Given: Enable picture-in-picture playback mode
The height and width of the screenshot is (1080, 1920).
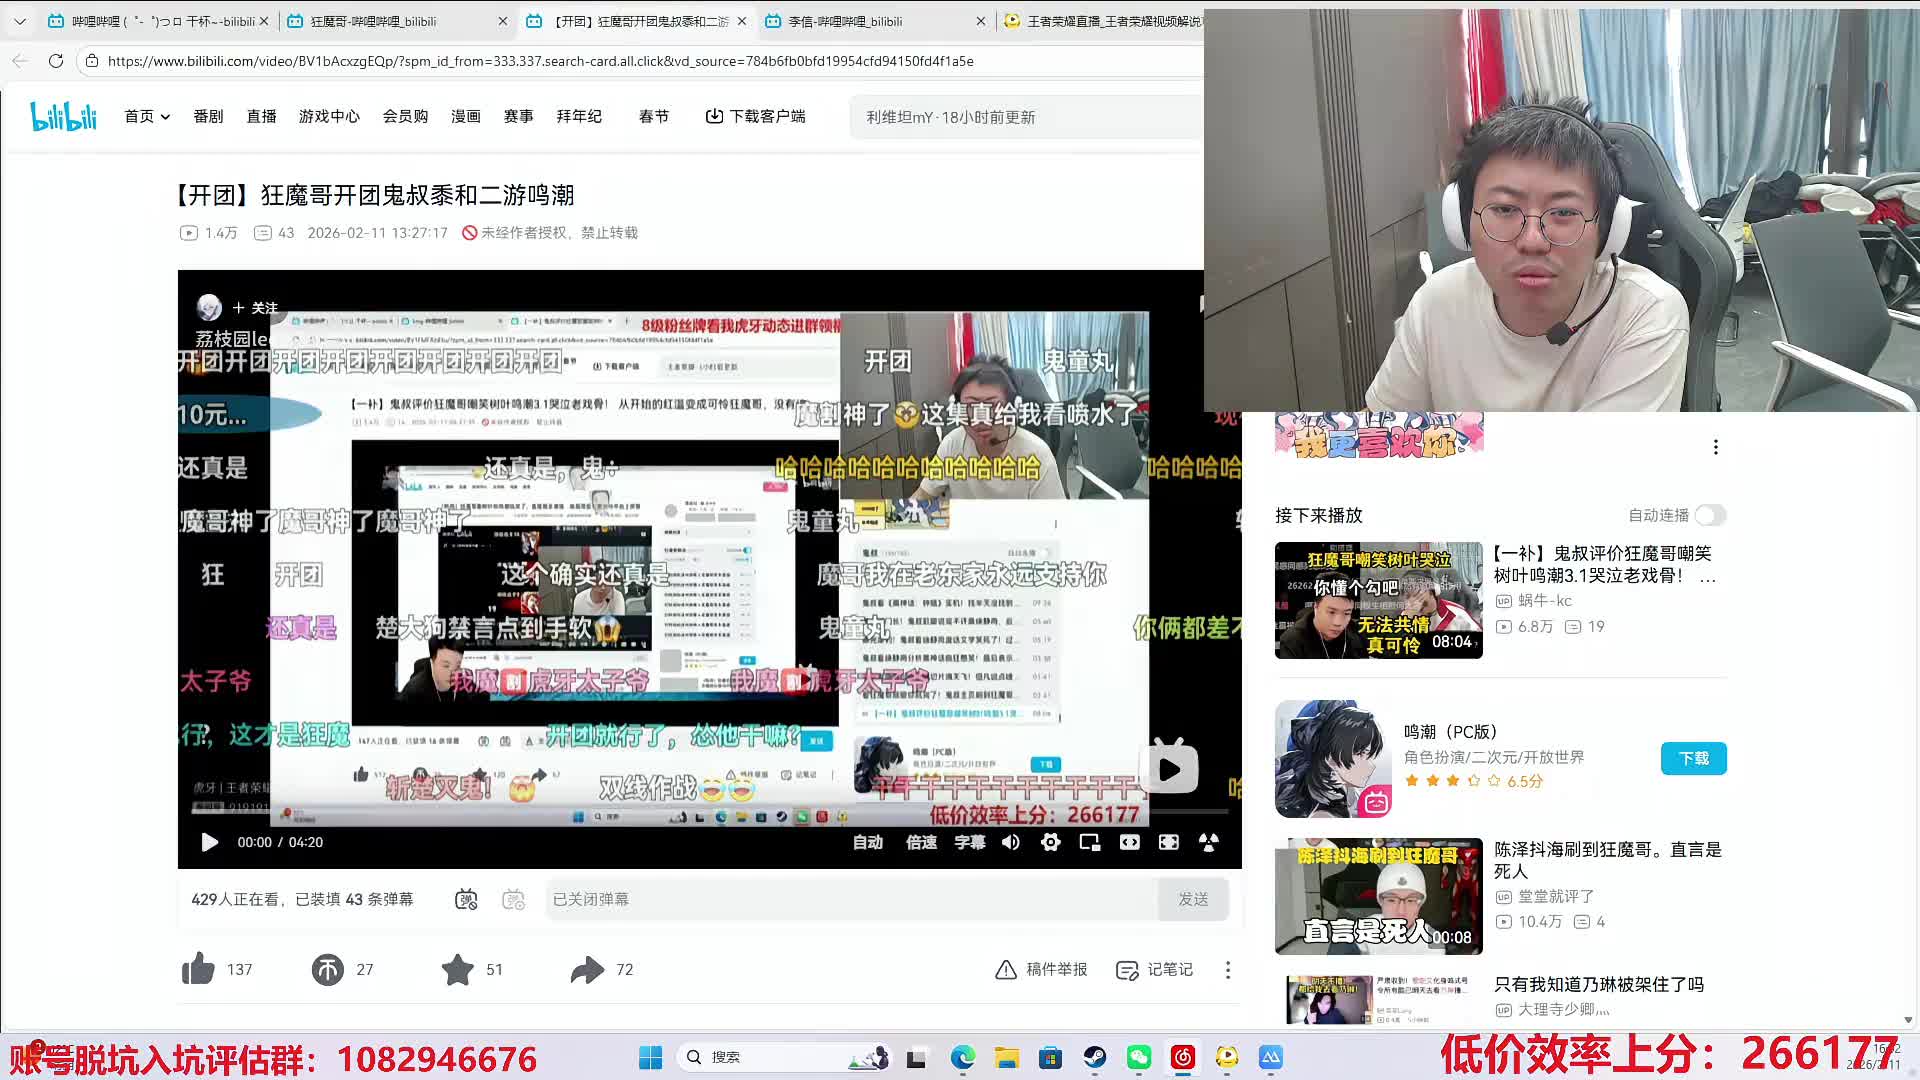Looking at the screenshot, I should tap(1090, 842).
